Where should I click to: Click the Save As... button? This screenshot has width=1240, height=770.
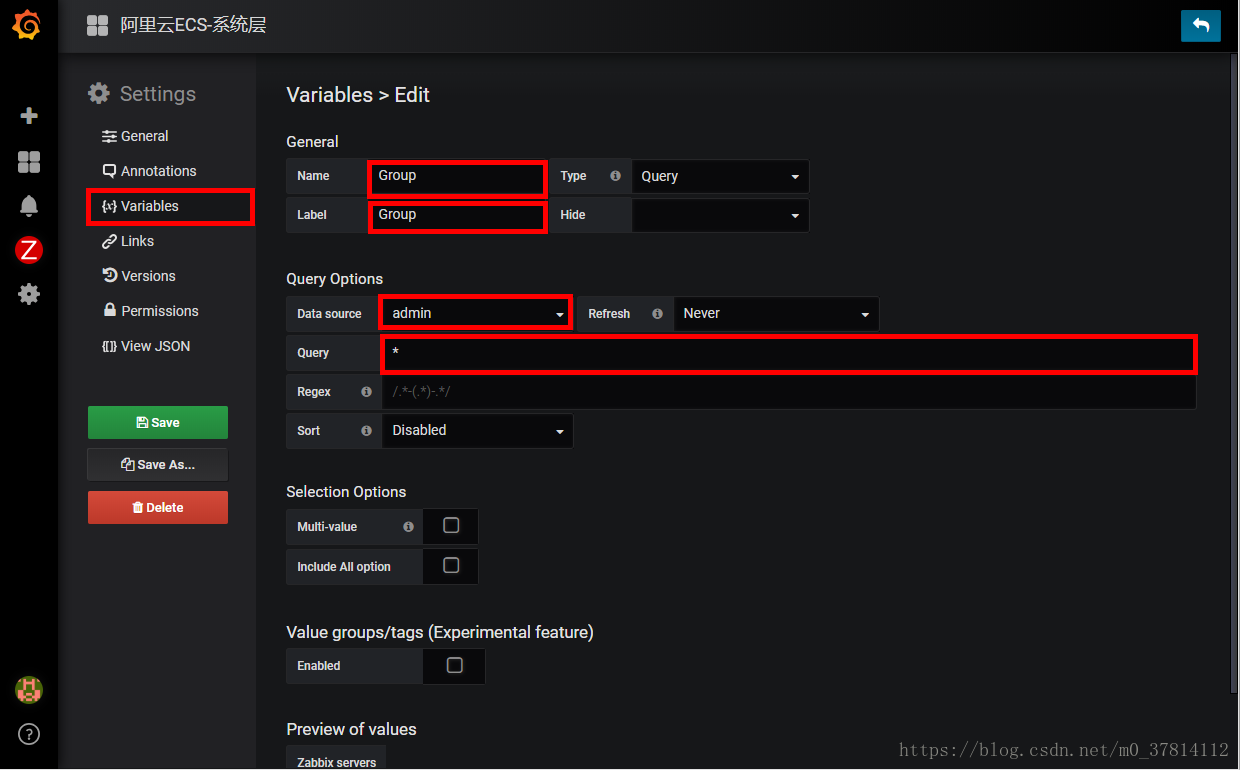(158, 465)
